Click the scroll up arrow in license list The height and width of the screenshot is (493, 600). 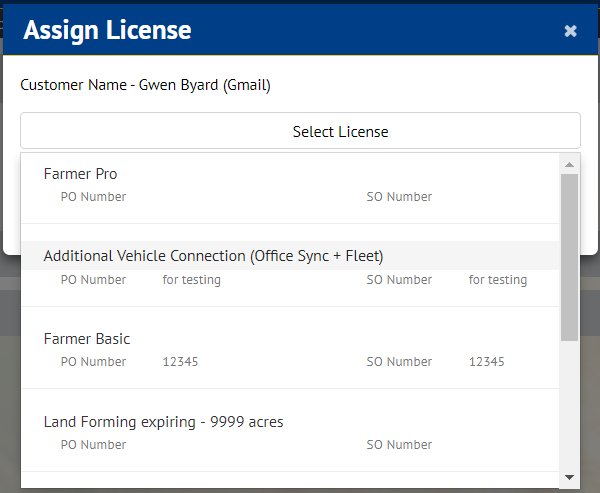(569, 165)
